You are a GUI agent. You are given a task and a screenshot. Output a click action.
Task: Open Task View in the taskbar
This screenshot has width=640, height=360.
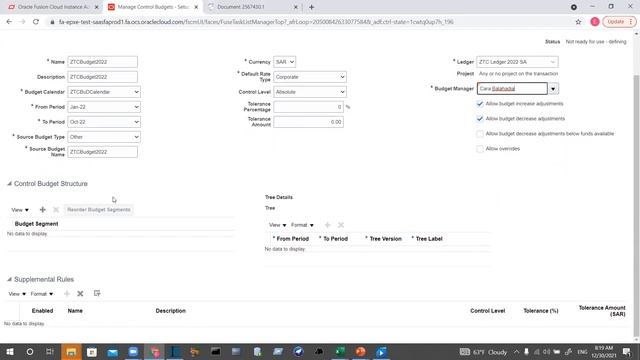tap(50, 351)
